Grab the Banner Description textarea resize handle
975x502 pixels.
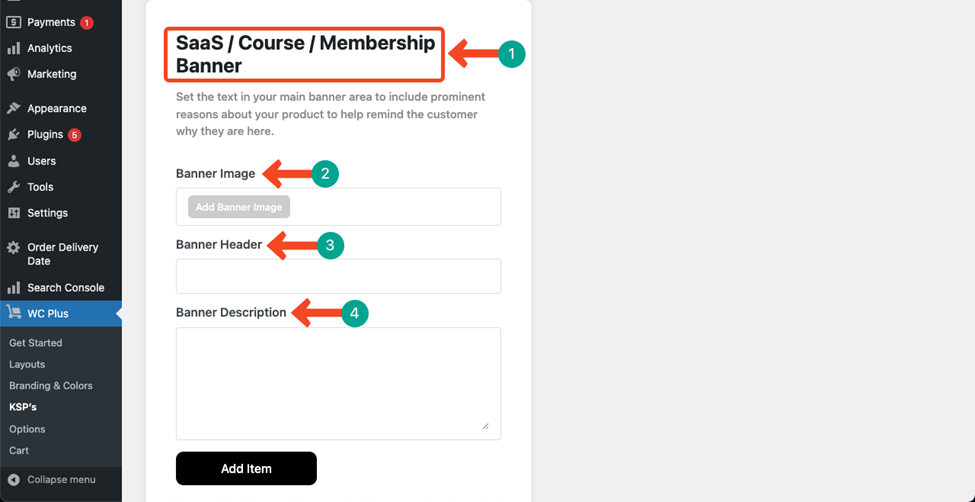pos(485,426)
